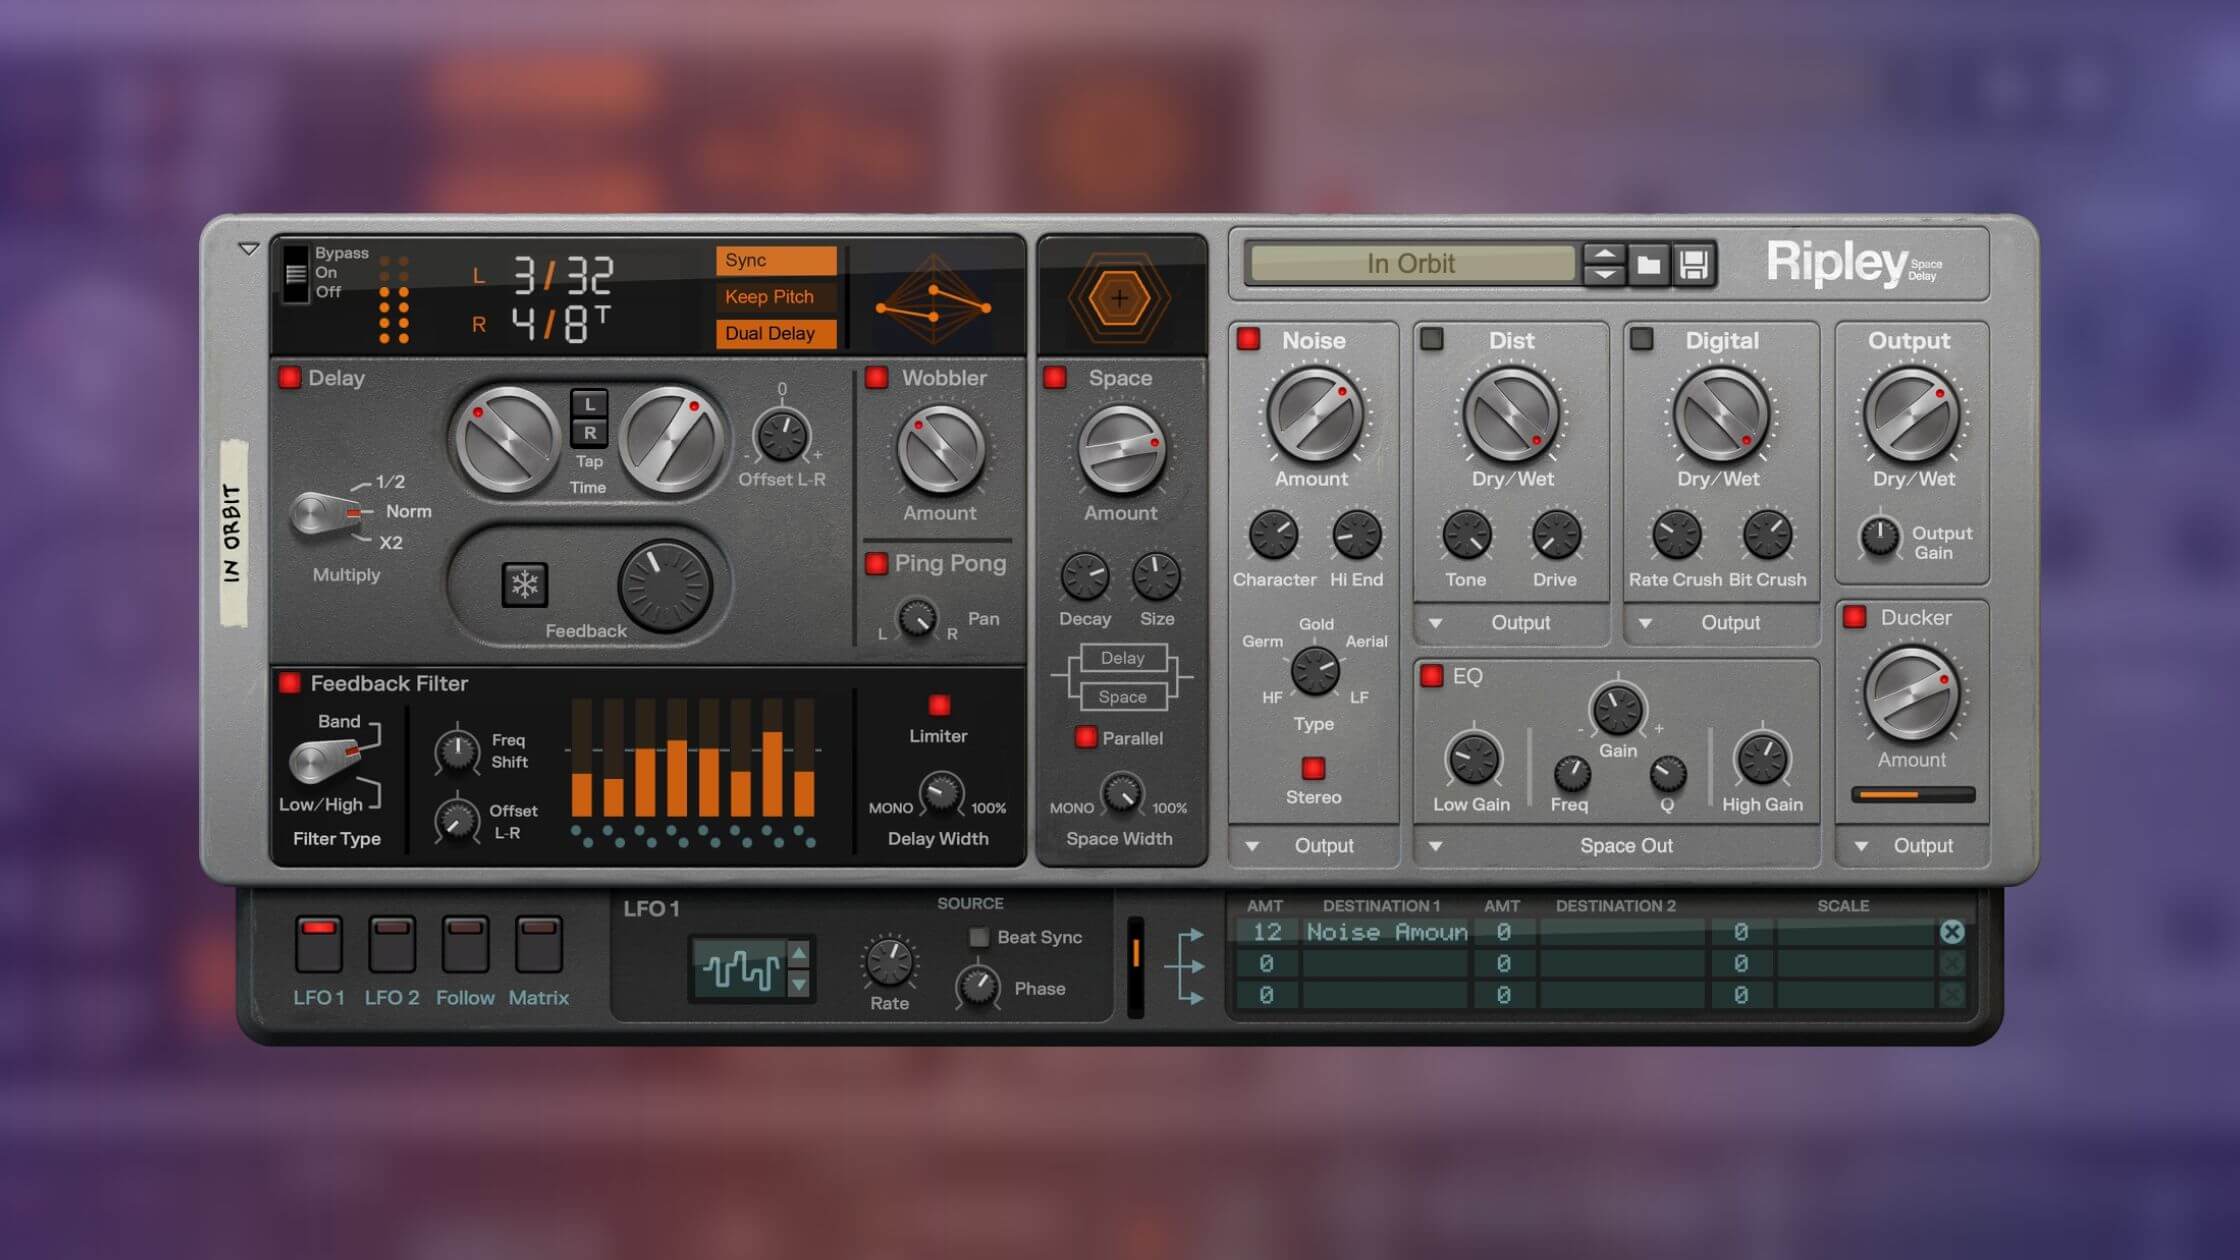Click Noise Amount destination cell
Screen dimensions: 2240x1260
pos(1385,932)
